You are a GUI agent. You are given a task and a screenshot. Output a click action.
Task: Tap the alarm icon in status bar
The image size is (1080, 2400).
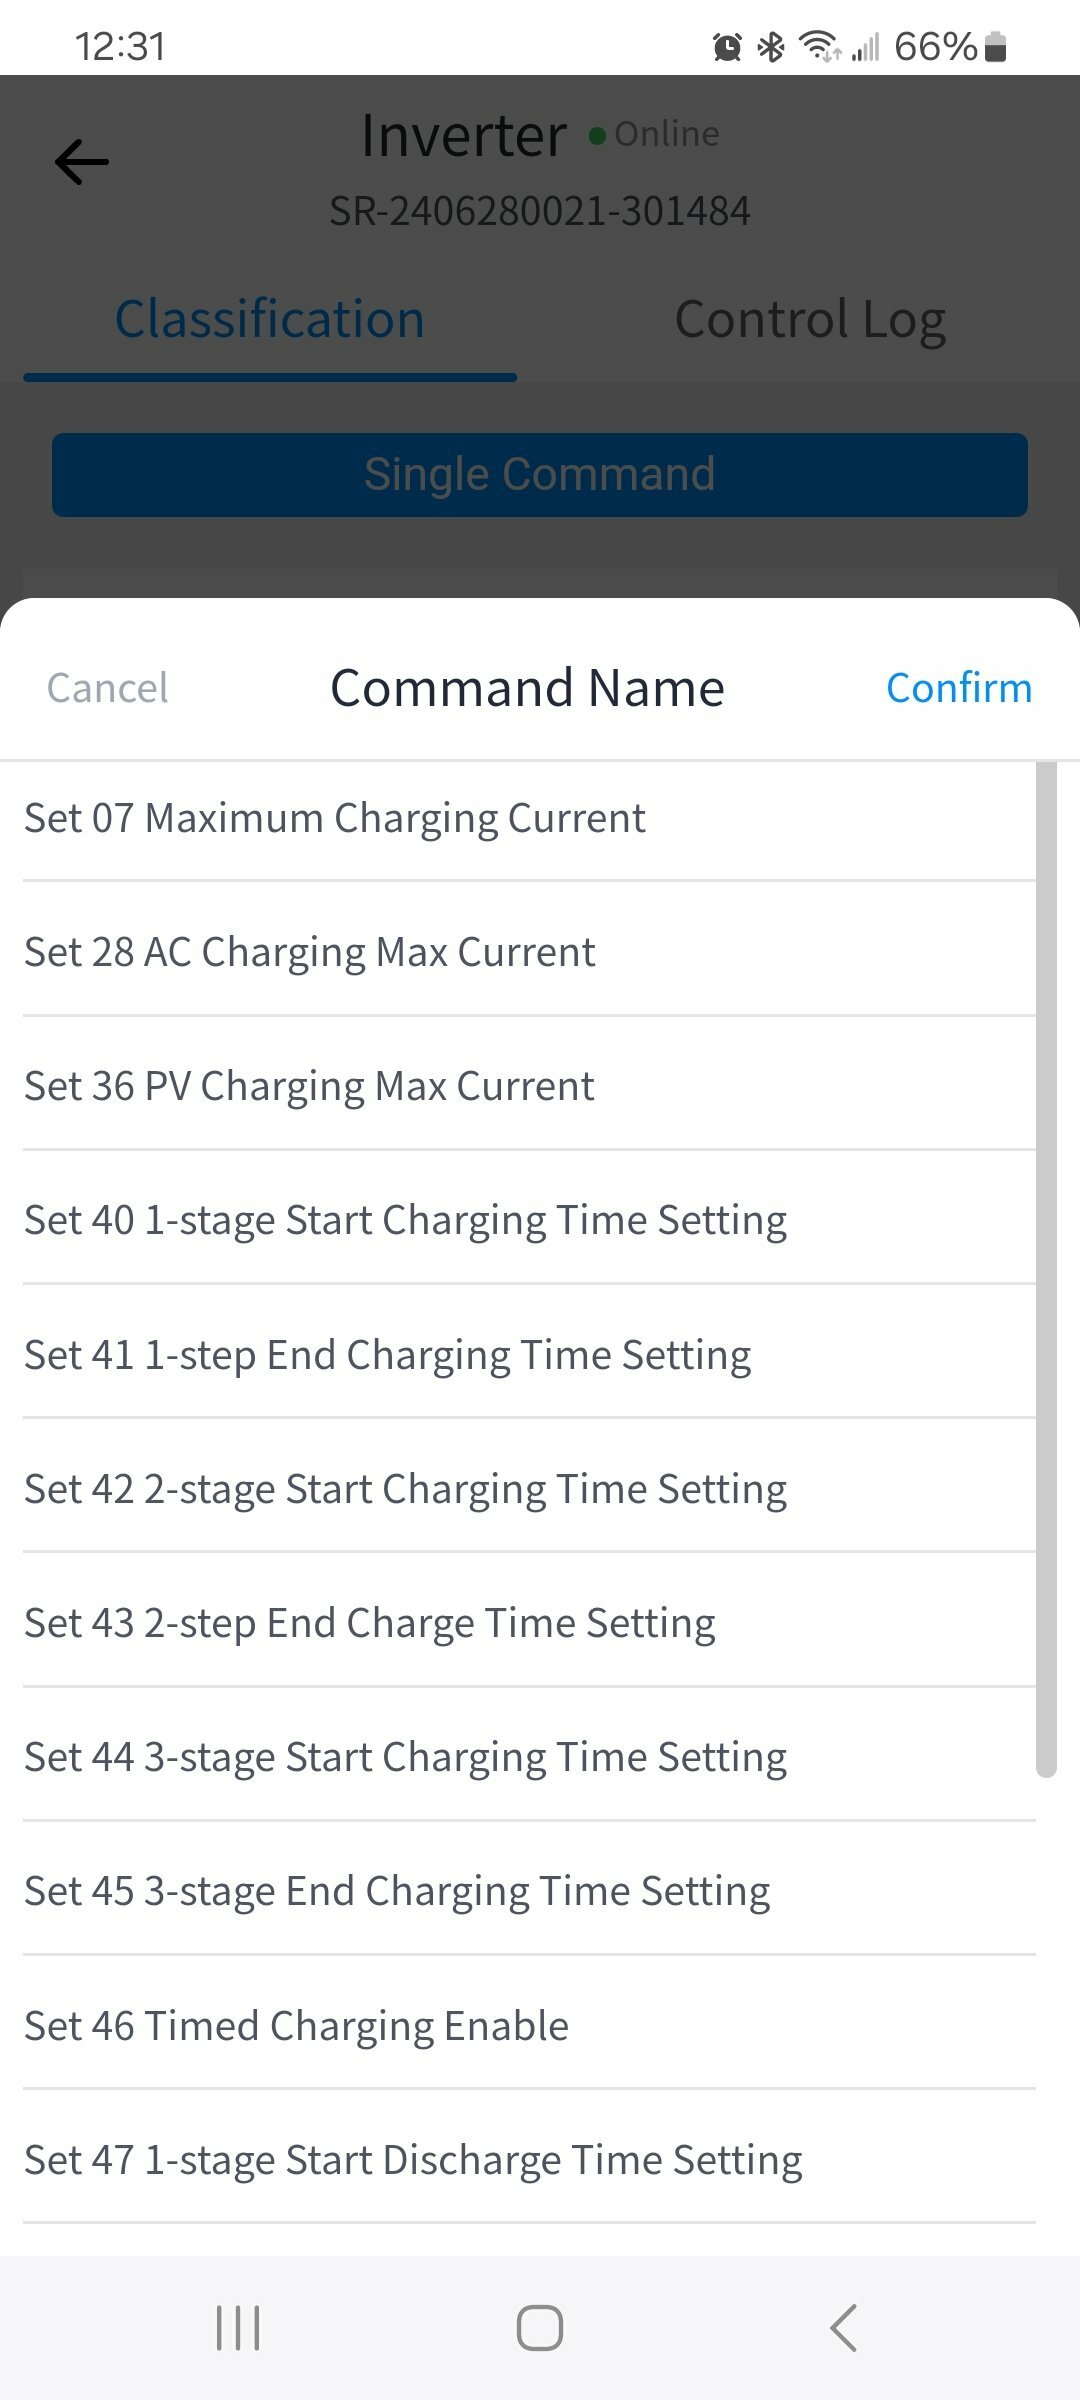click(x=727, y=47)
